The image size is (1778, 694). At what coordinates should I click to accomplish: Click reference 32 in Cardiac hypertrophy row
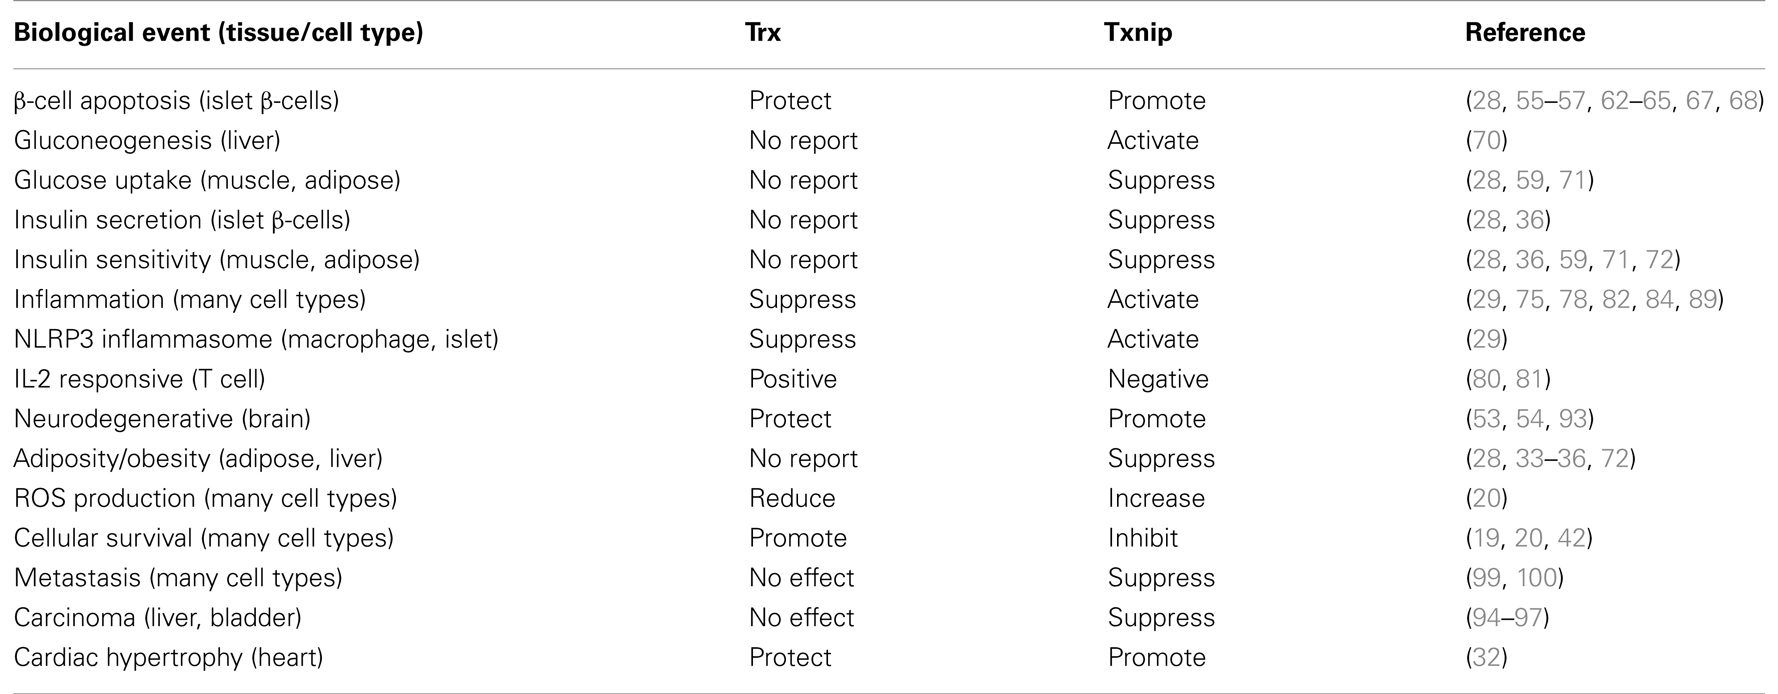[x=1486, y=658]
